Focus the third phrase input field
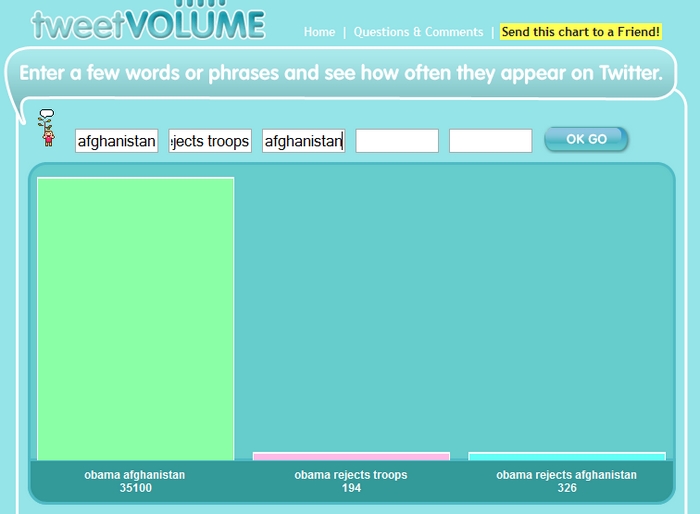 pyautogui.click(x=304, y=141)
